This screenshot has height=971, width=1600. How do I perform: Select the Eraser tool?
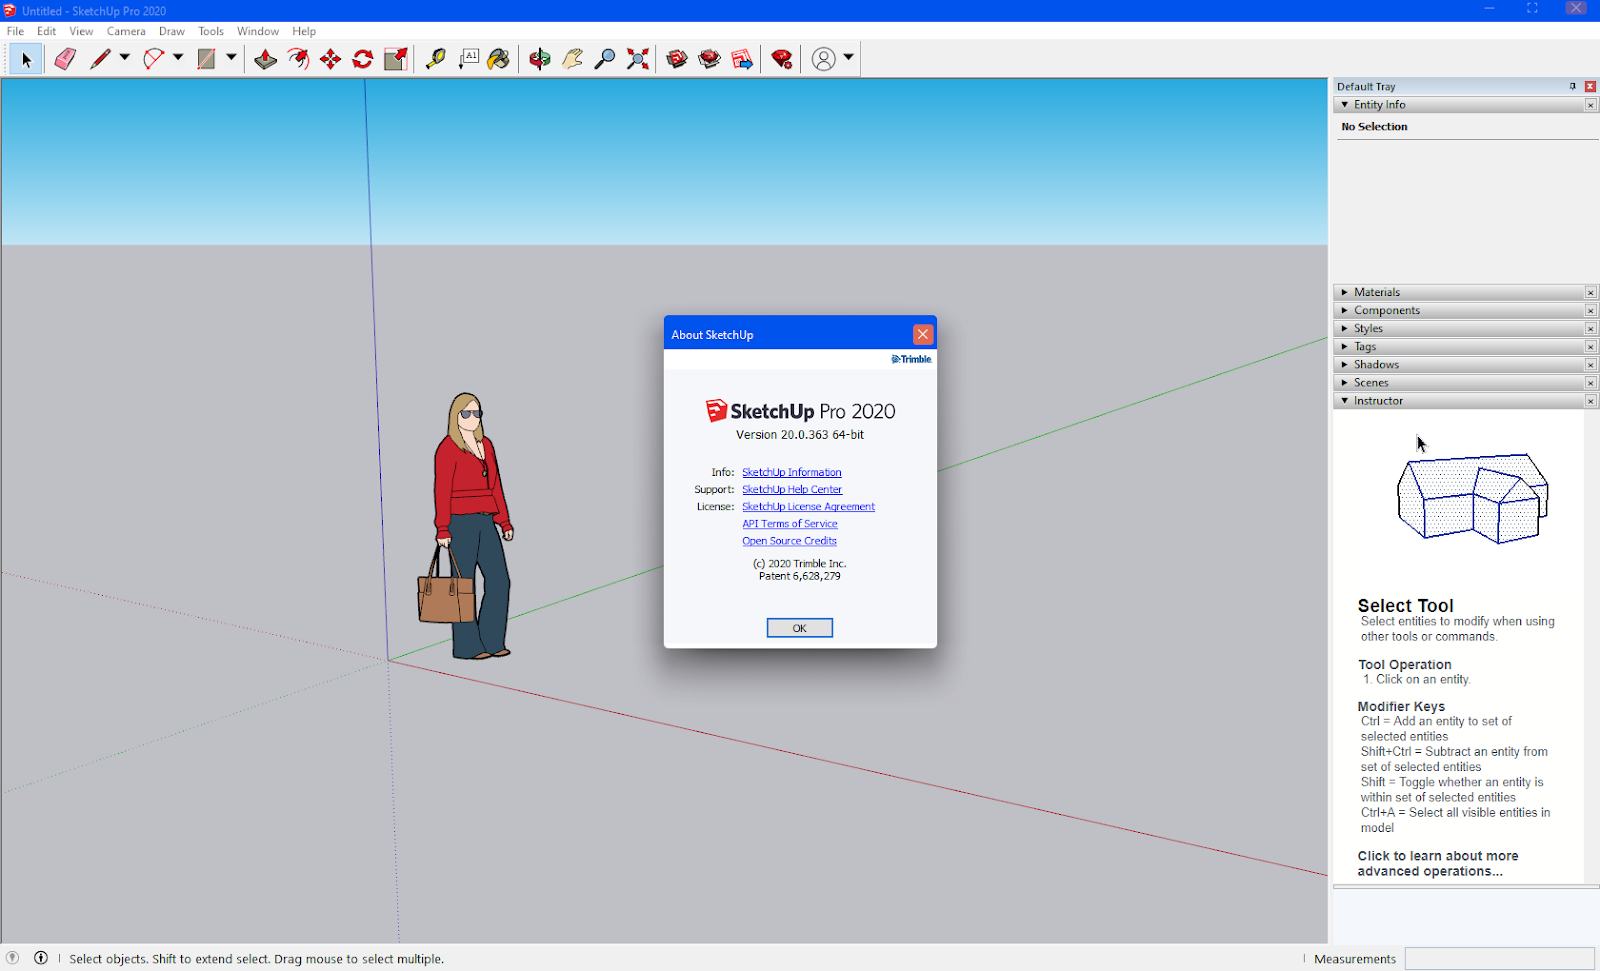64,58
